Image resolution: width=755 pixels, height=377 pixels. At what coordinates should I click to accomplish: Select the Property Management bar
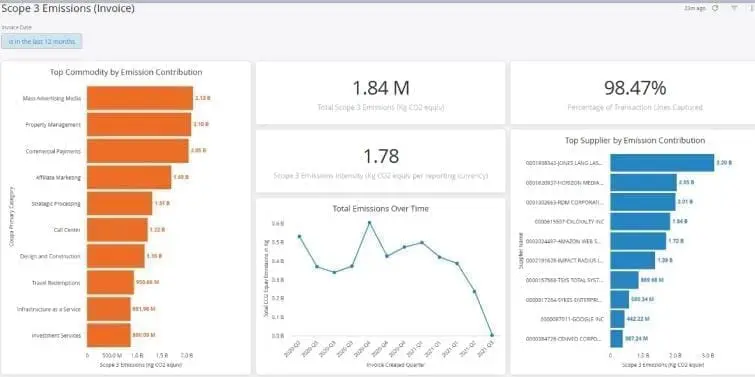[139, 125]
